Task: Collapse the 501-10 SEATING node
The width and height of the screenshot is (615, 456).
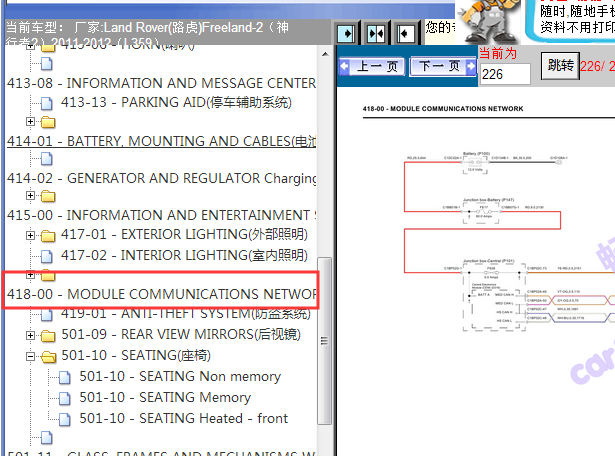Action: (30, 356)
